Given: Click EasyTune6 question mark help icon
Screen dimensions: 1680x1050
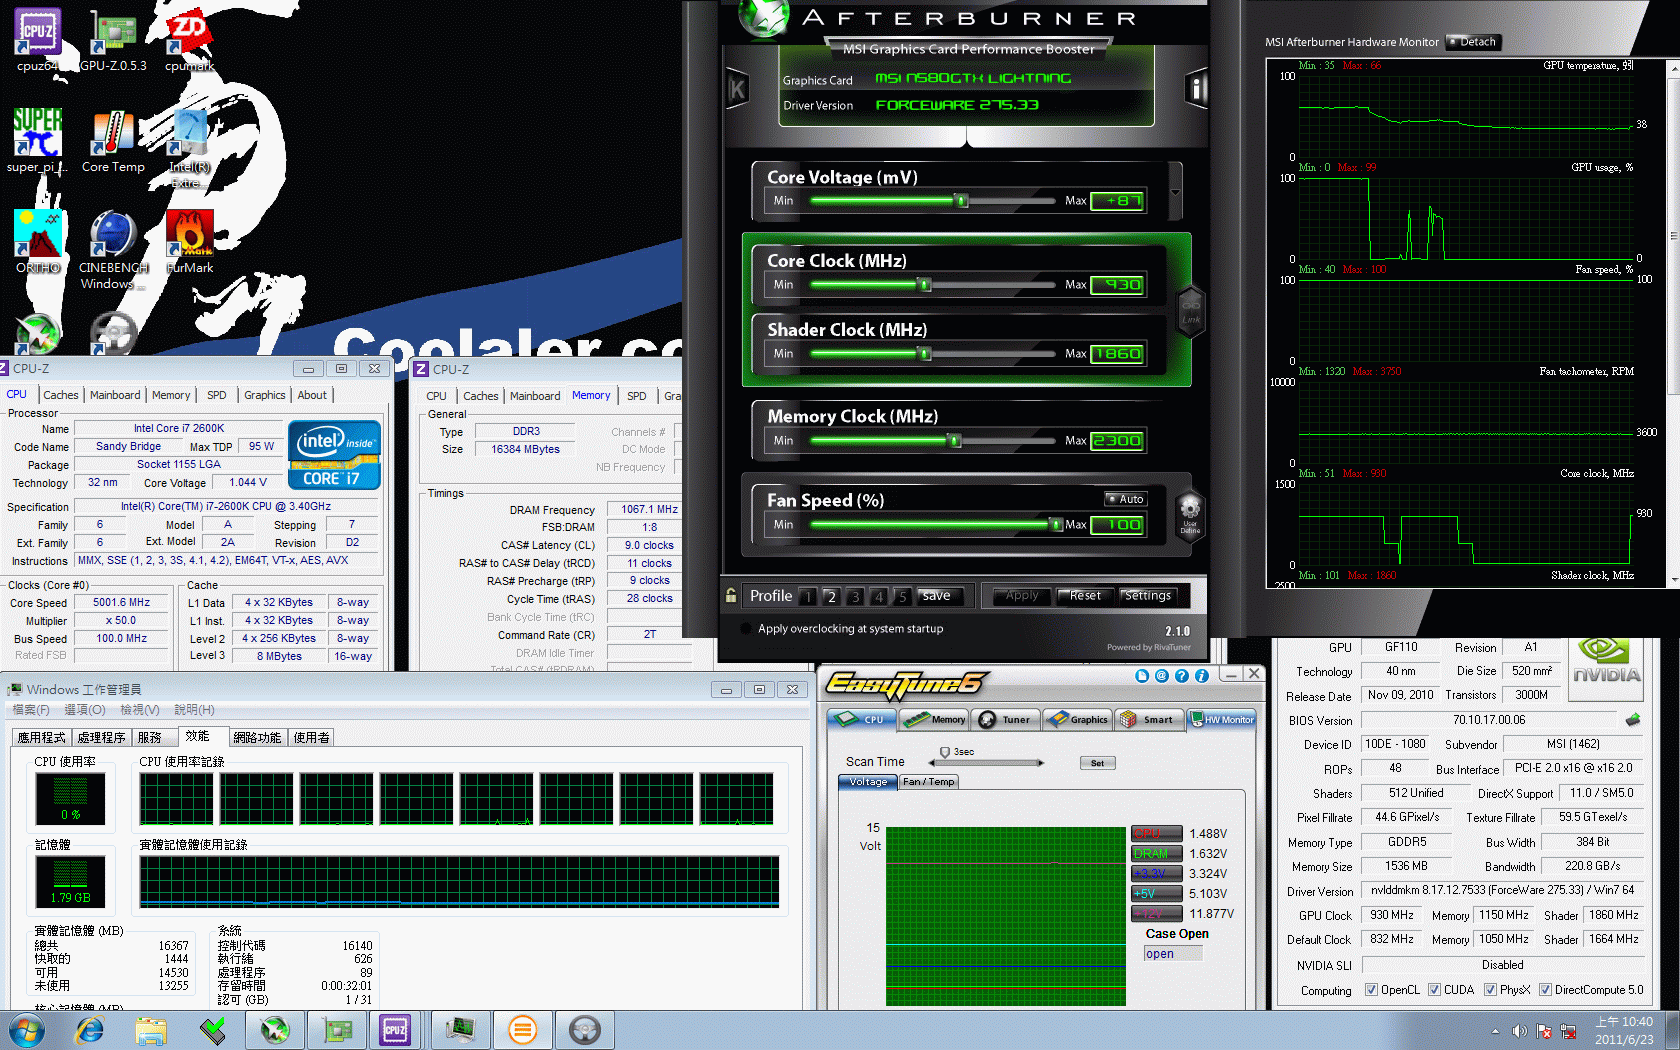Looking at the screenshot, I should click(1182, 676).
